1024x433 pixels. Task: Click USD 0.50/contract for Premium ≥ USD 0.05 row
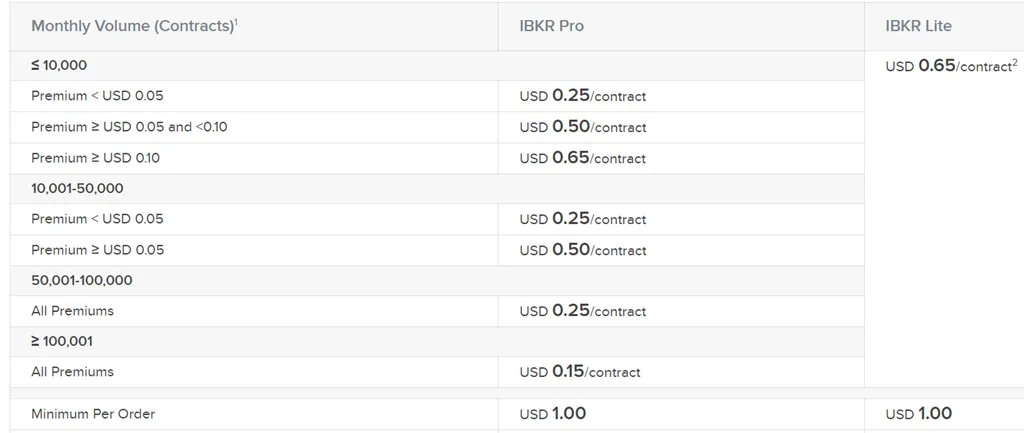coord(583,250)
